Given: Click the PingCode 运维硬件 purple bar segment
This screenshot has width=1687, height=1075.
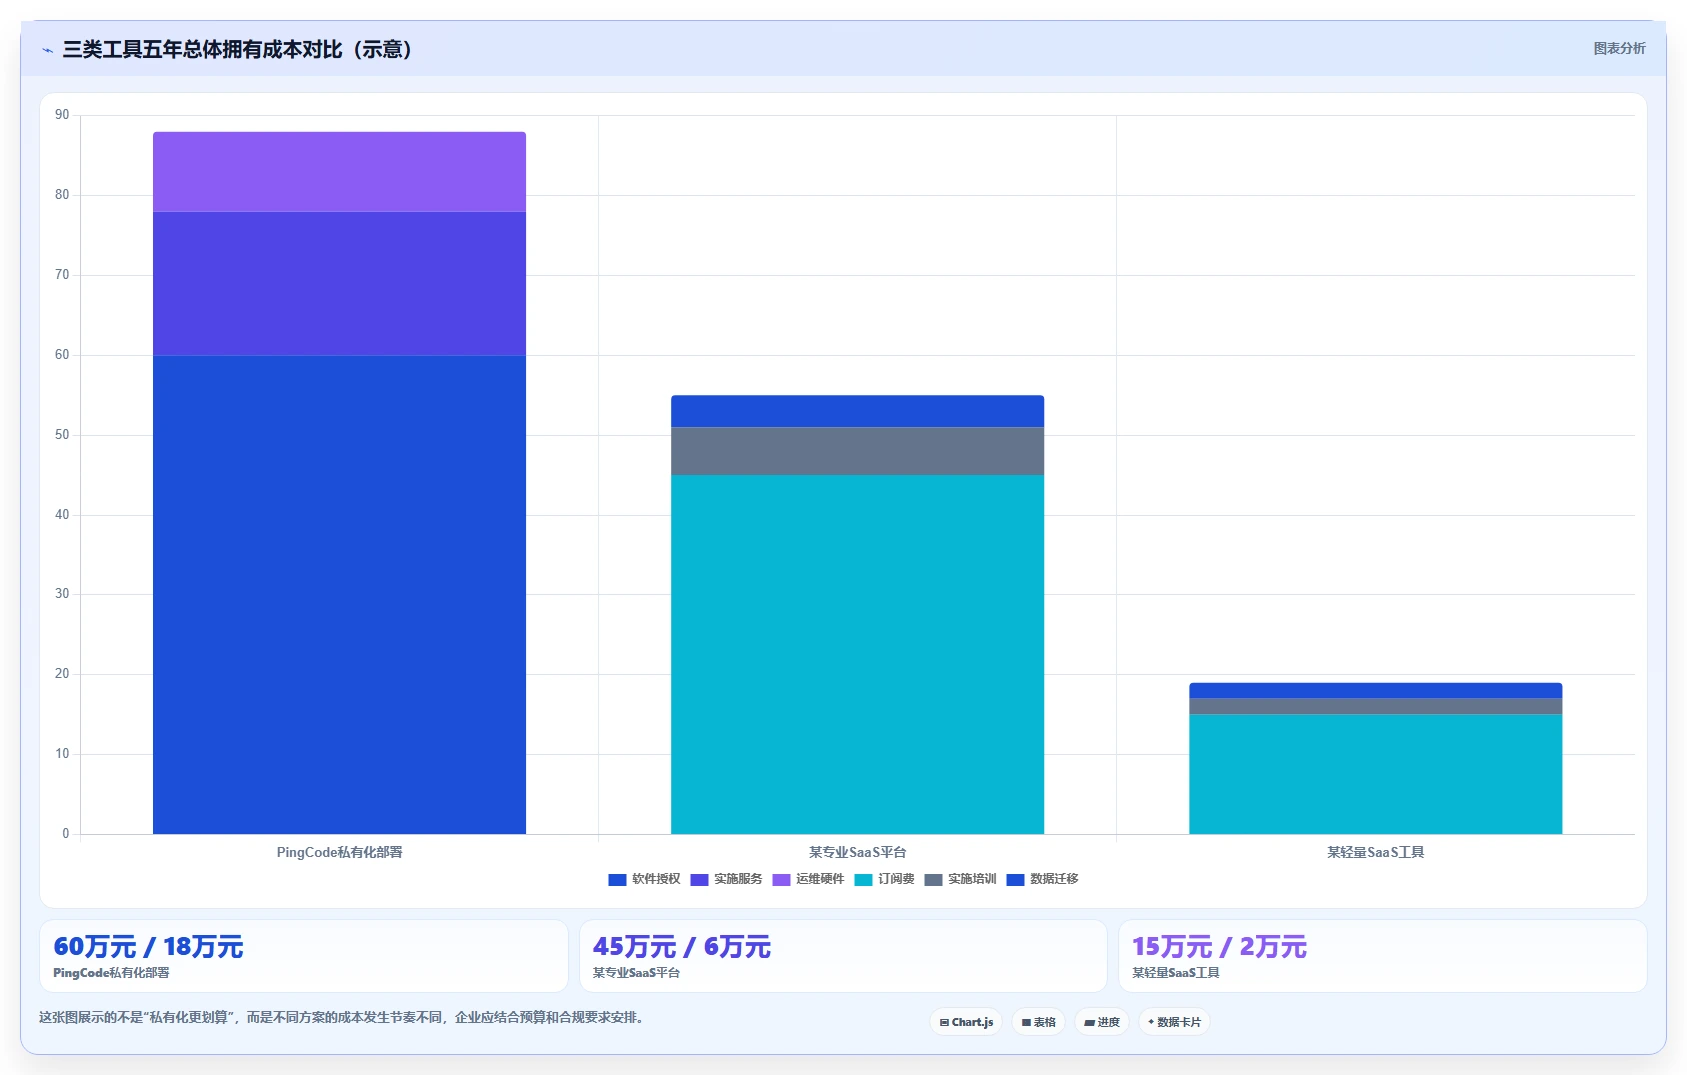Looking at the screenshot, I should (339, 172).
